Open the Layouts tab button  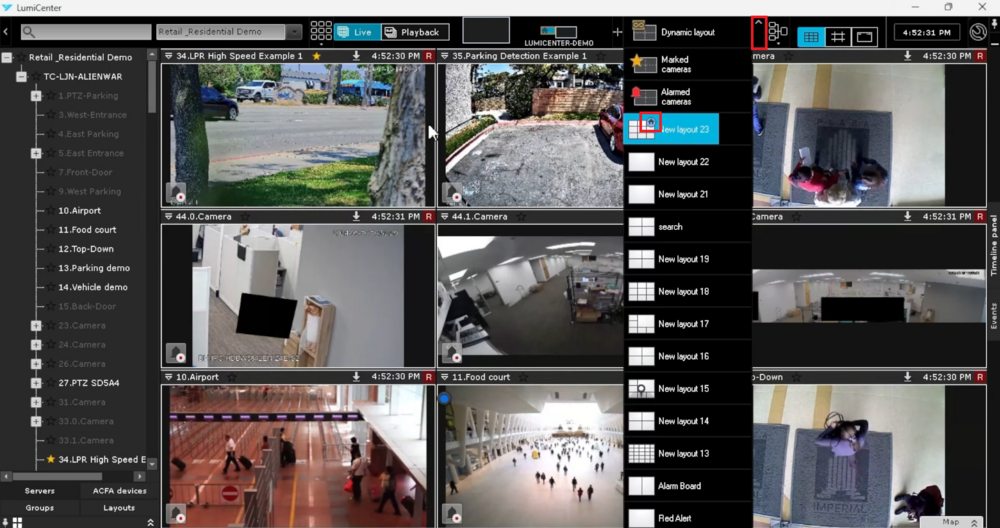(119, 508)
